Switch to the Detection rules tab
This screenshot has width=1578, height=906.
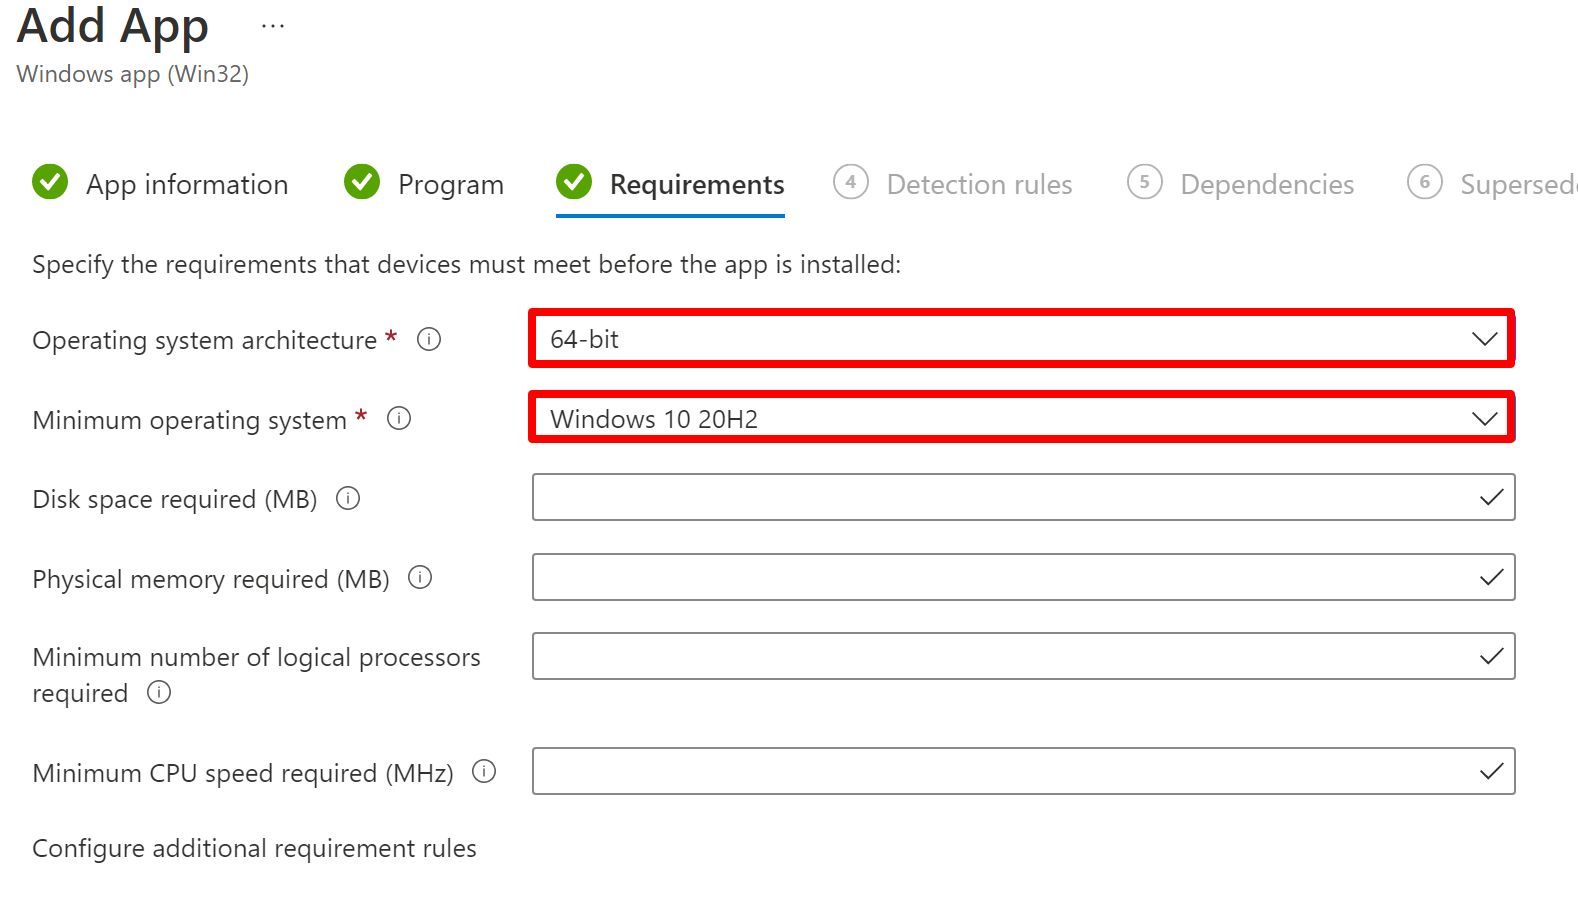(978, 185)
